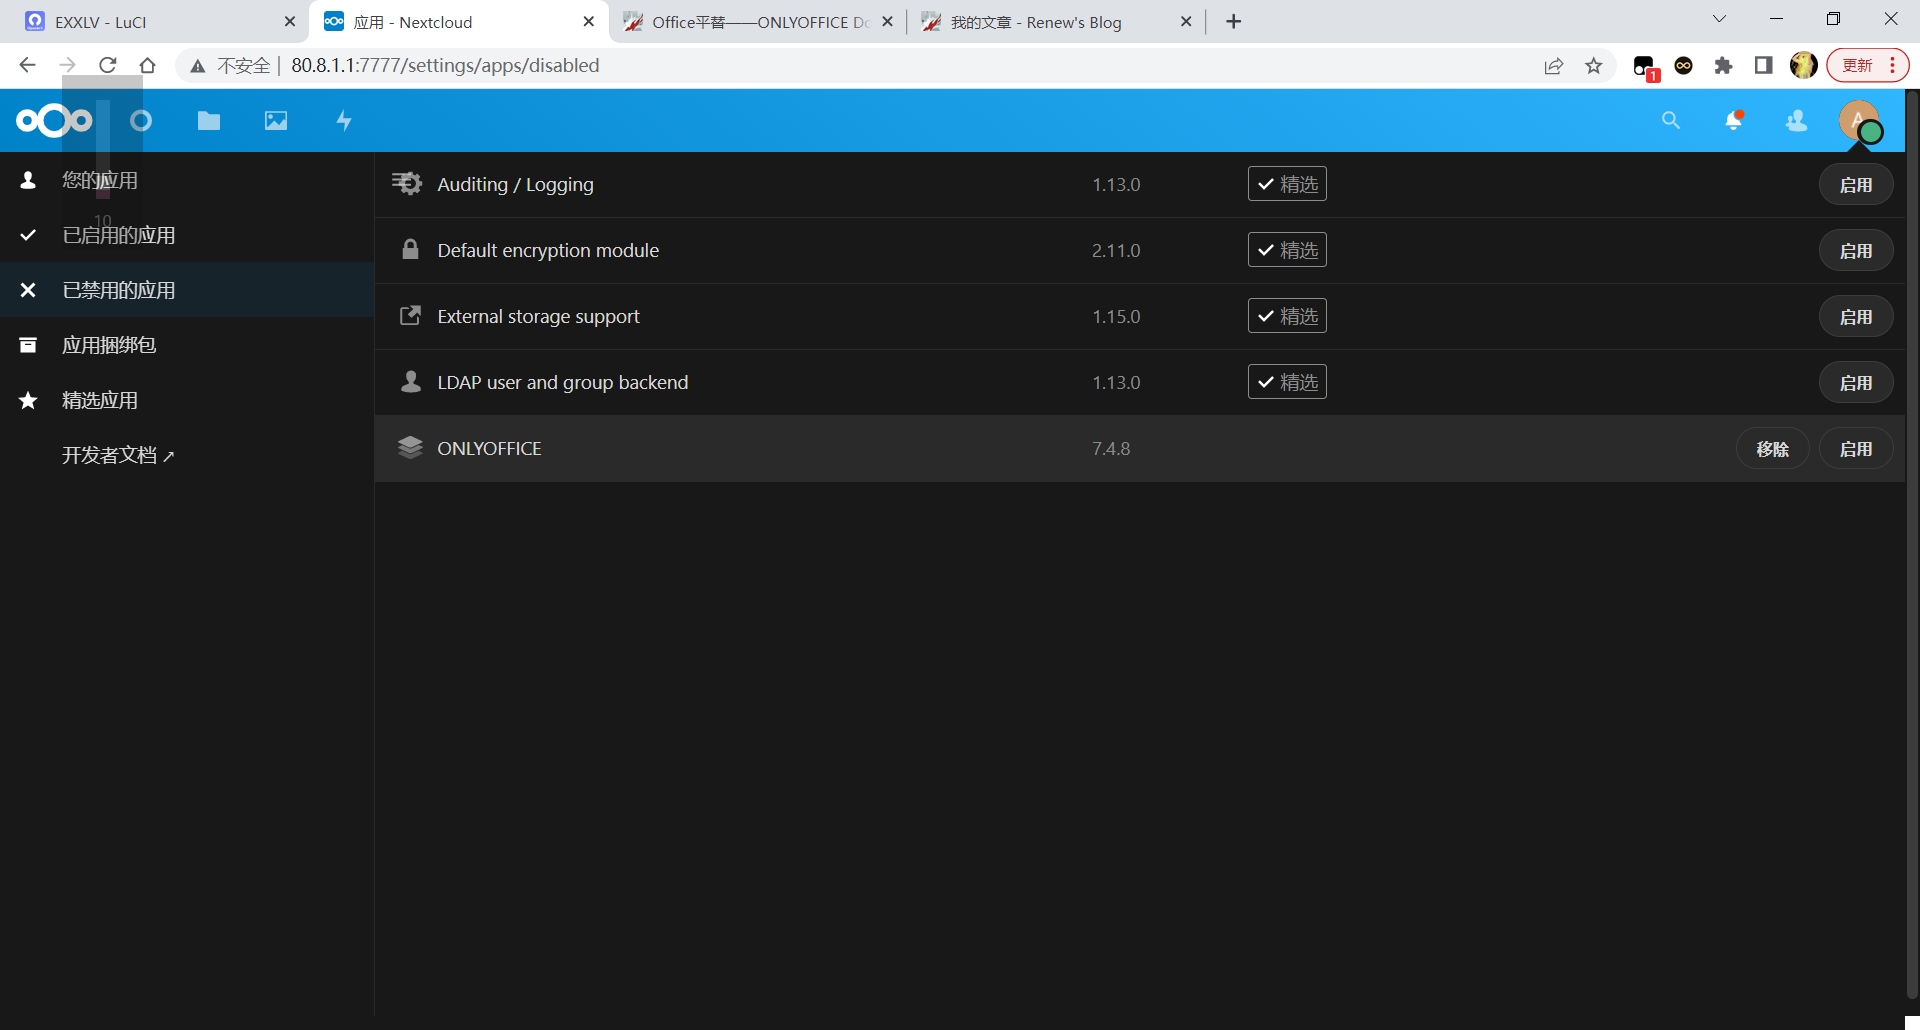Image resolution: width=1920 pixels, height=1030 pixels.
Task: Open the Photos app icon
Action: 276,121
